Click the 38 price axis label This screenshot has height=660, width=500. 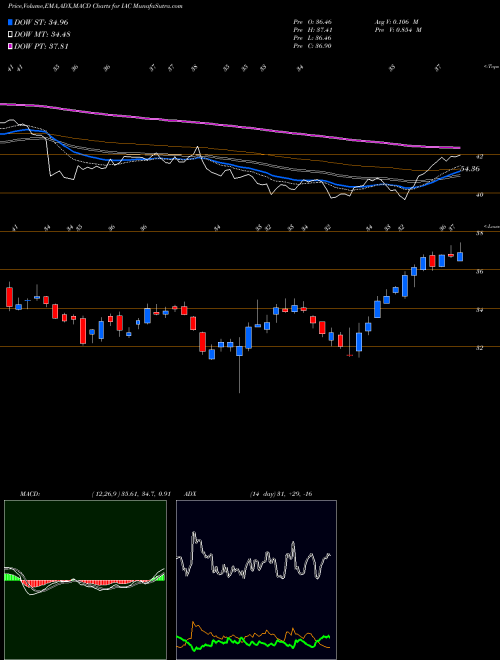[479, 233]
